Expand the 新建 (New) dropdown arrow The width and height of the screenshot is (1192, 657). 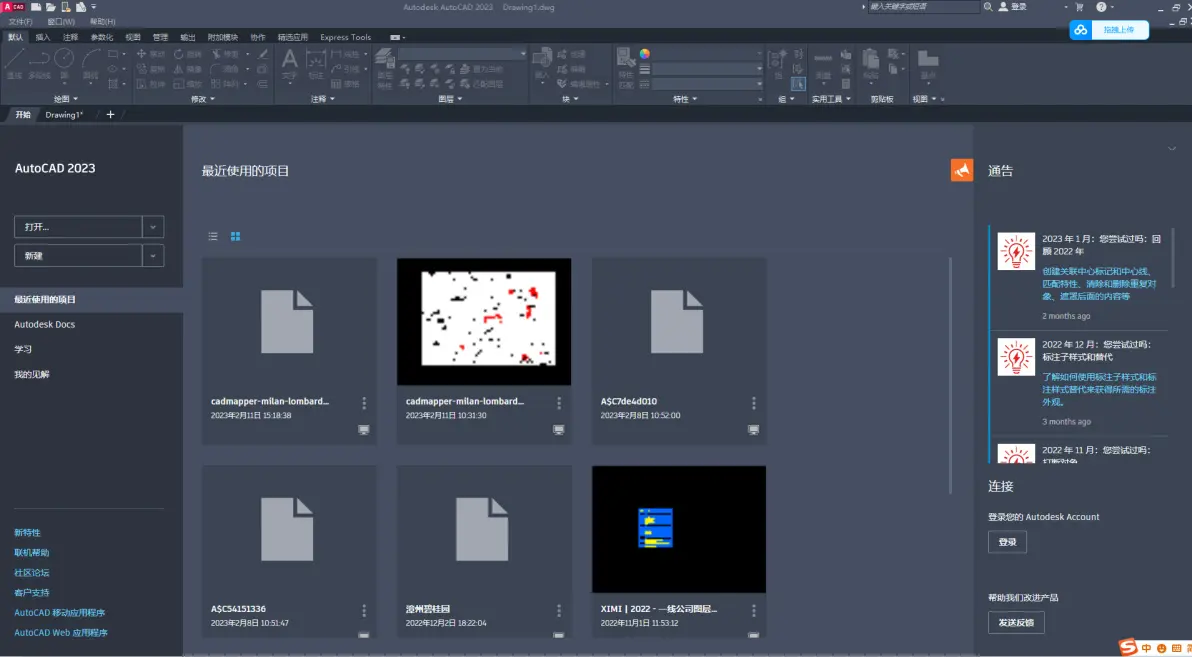coord(153,256)
